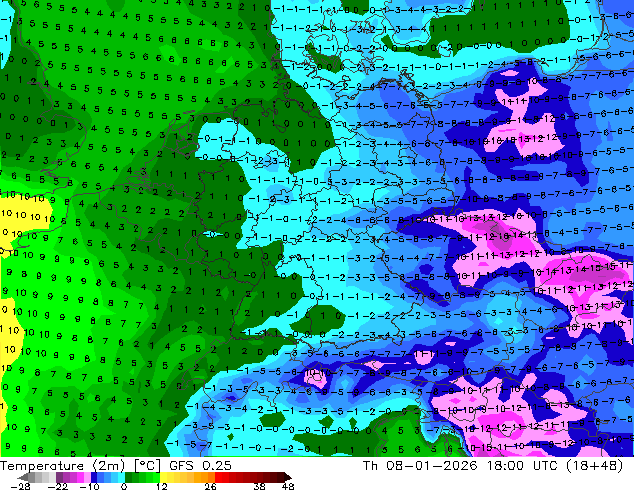The width and height of the screenshot is (634, 490).
Task: Click the '18:00 UTC' time label
Action: pos(520,466)
